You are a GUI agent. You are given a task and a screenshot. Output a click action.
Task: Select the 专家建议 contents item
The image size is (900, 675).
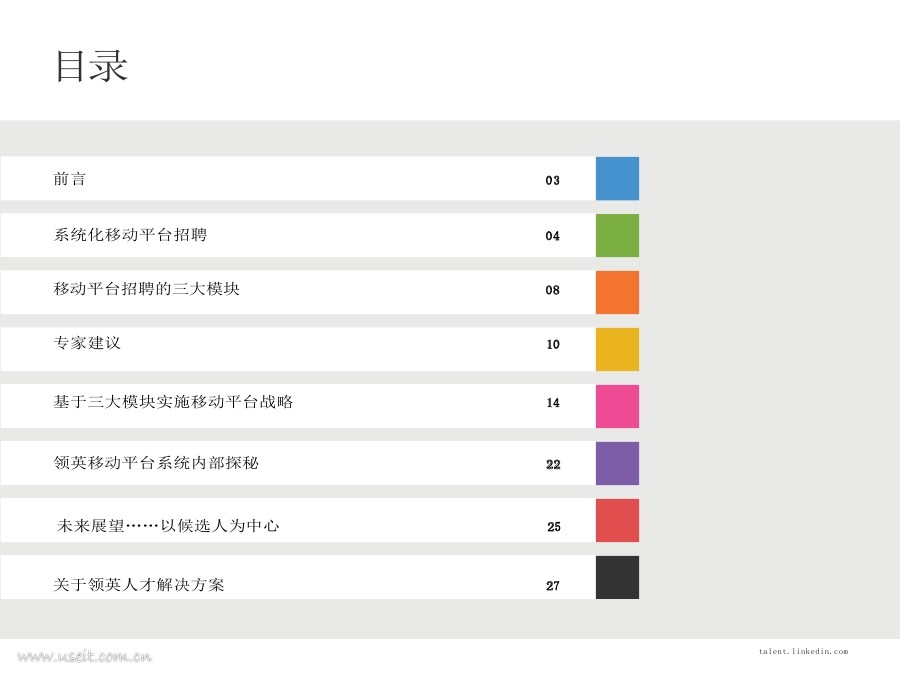point(87,344)
